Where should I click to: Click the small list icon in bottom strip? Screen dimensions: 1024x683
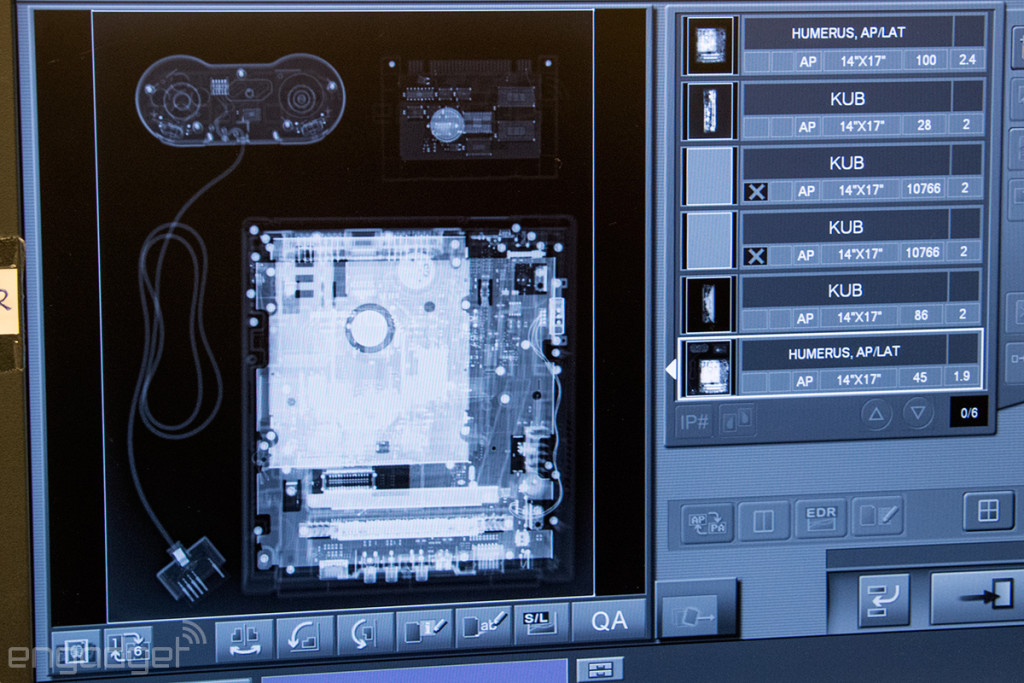pyautogui.click(x=600, y=669)
